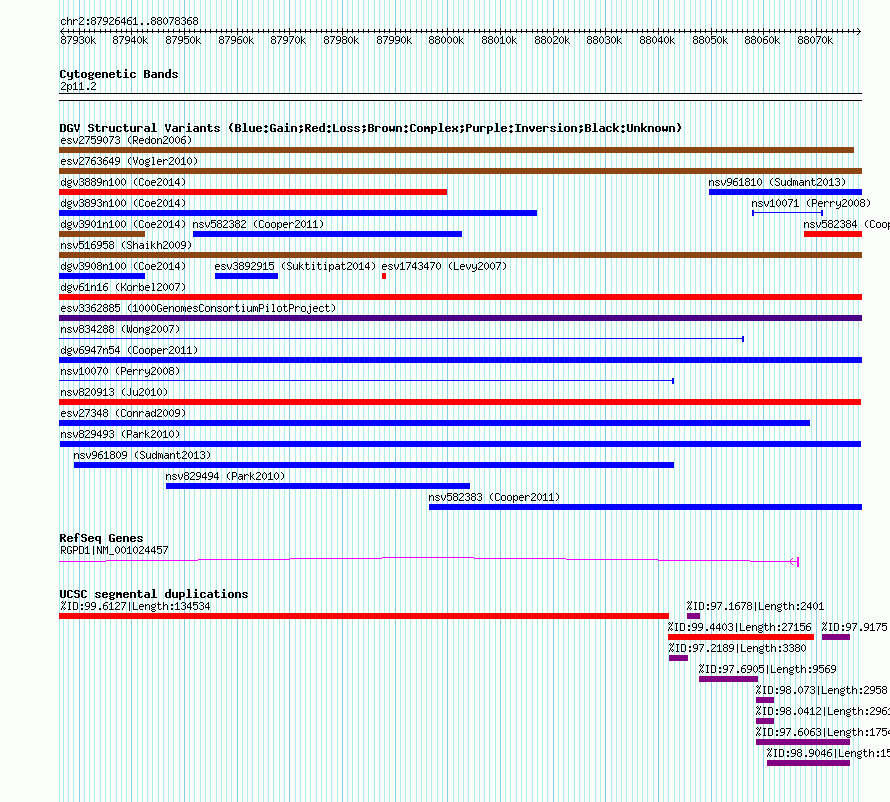Click the small red esv1743470 loss marker
Image resolution: width=890 pixels, height=802 pixels.
pyautogui.click(x=384, y=276)
